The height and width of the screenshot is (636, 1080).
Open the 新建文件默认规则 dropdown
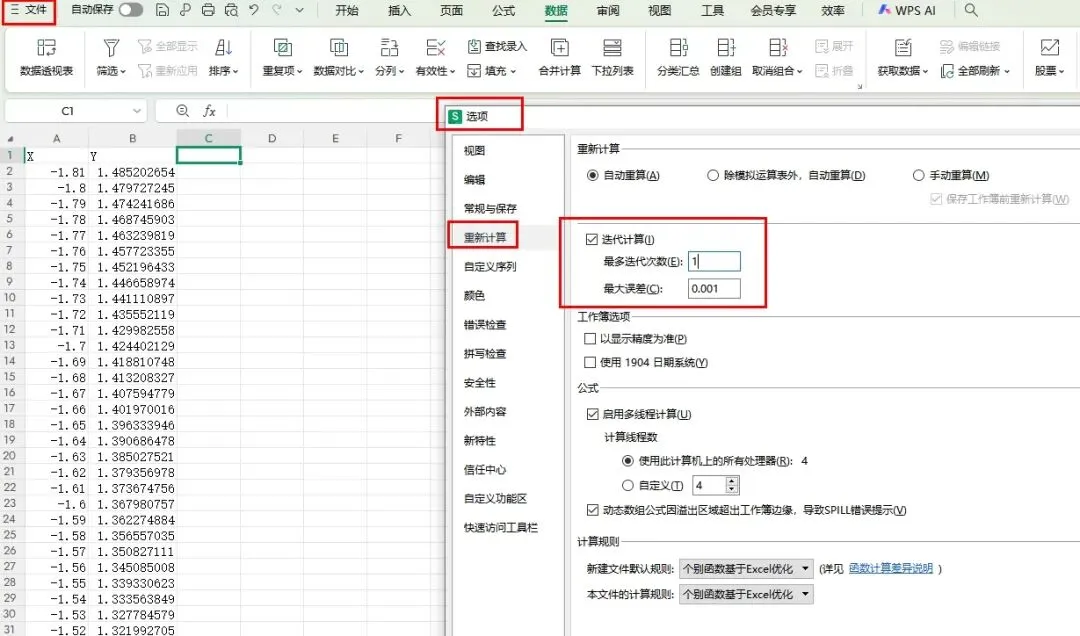(x=746, y=568)
